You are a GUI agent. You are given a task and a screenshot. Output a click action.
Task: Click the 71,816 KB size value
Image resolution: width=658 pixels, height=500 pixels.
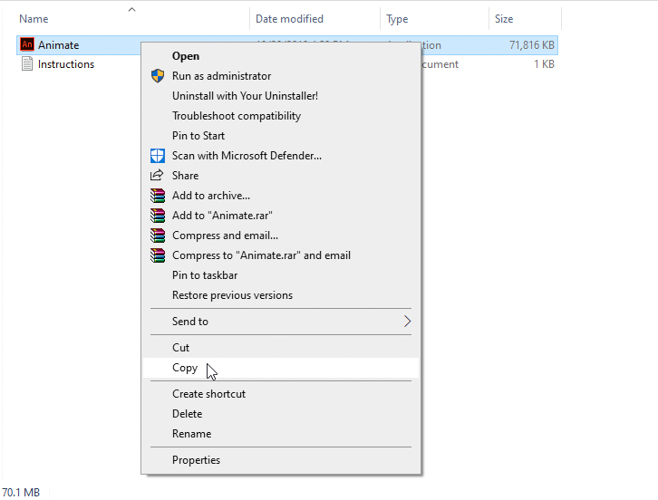coord(532,45)
